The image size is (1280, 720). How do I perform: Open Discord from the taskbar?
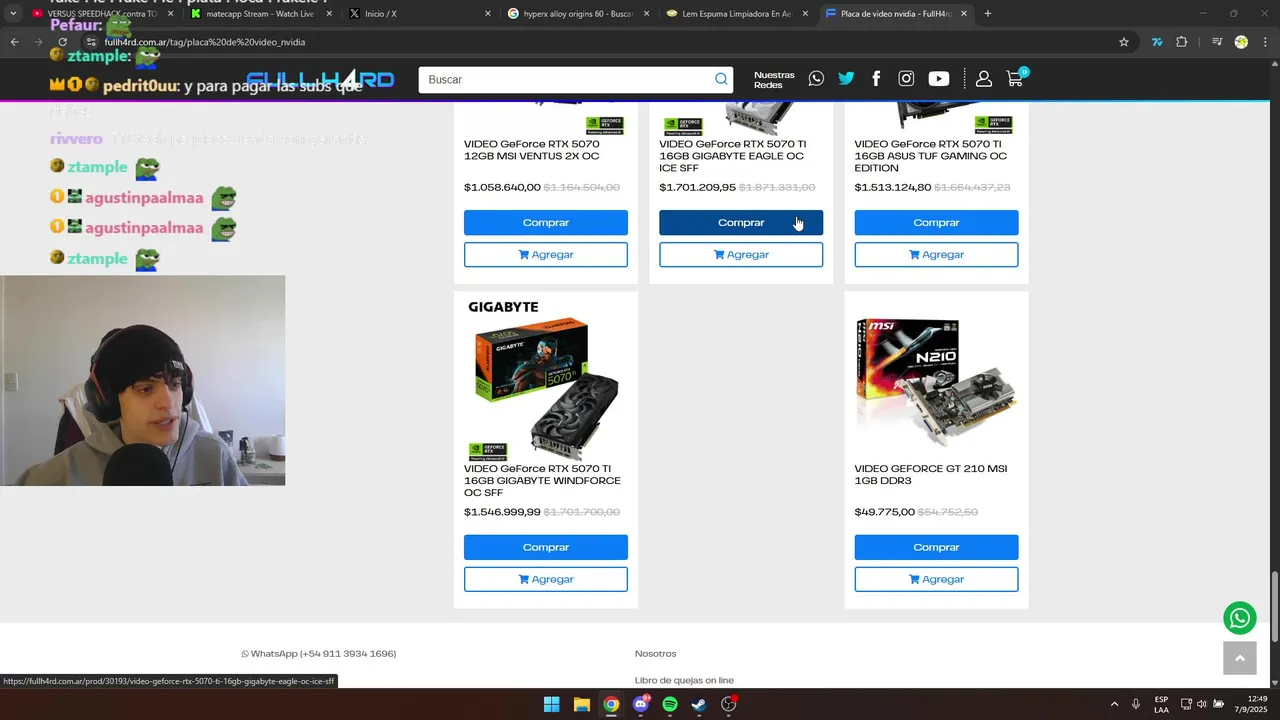tap(641, 704)
